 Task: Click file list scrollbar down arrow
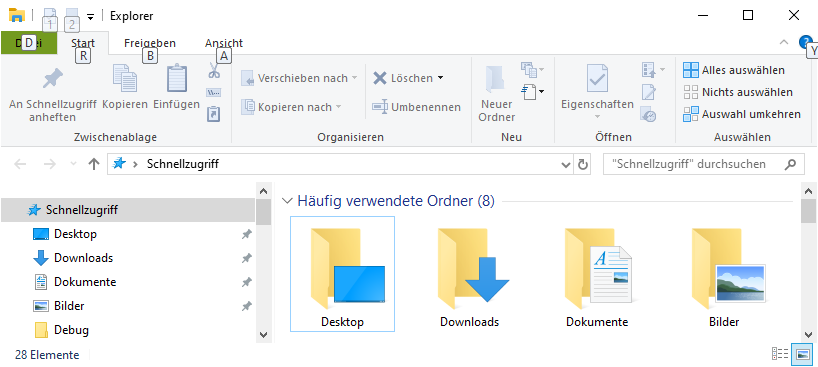click(809, 335)
